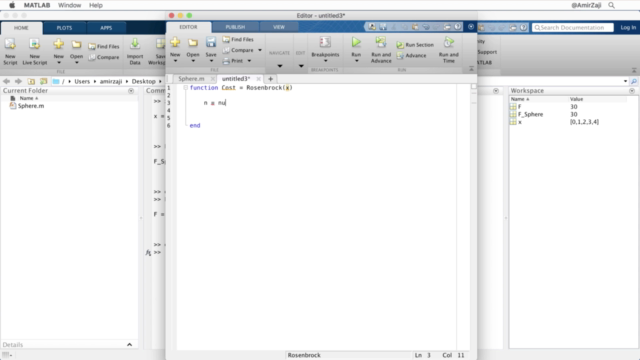Screen dimensions: 640x360
Task: Click Browse for folder icon
Action: (x=43, y=81)
